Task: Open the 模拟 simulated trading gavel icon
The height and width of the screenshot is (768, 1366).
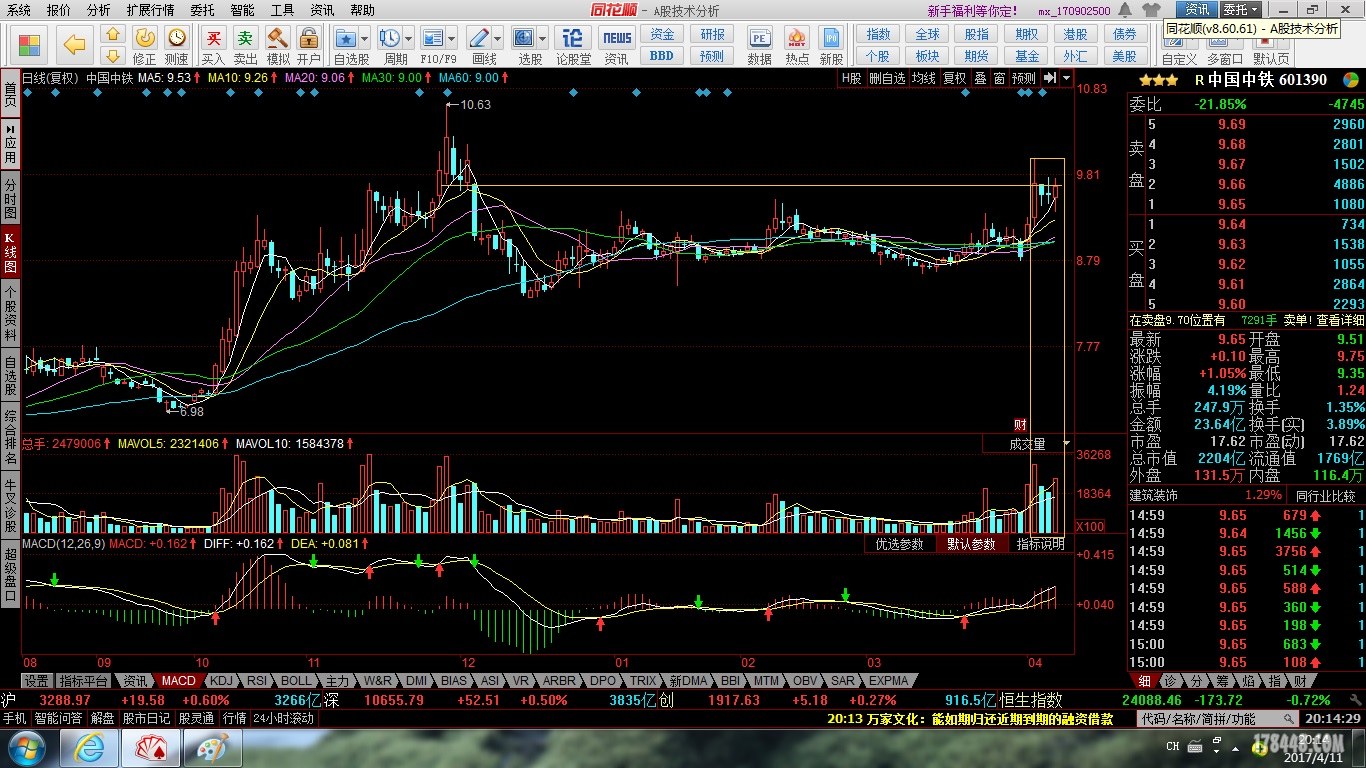Action: tap(278, 38)
